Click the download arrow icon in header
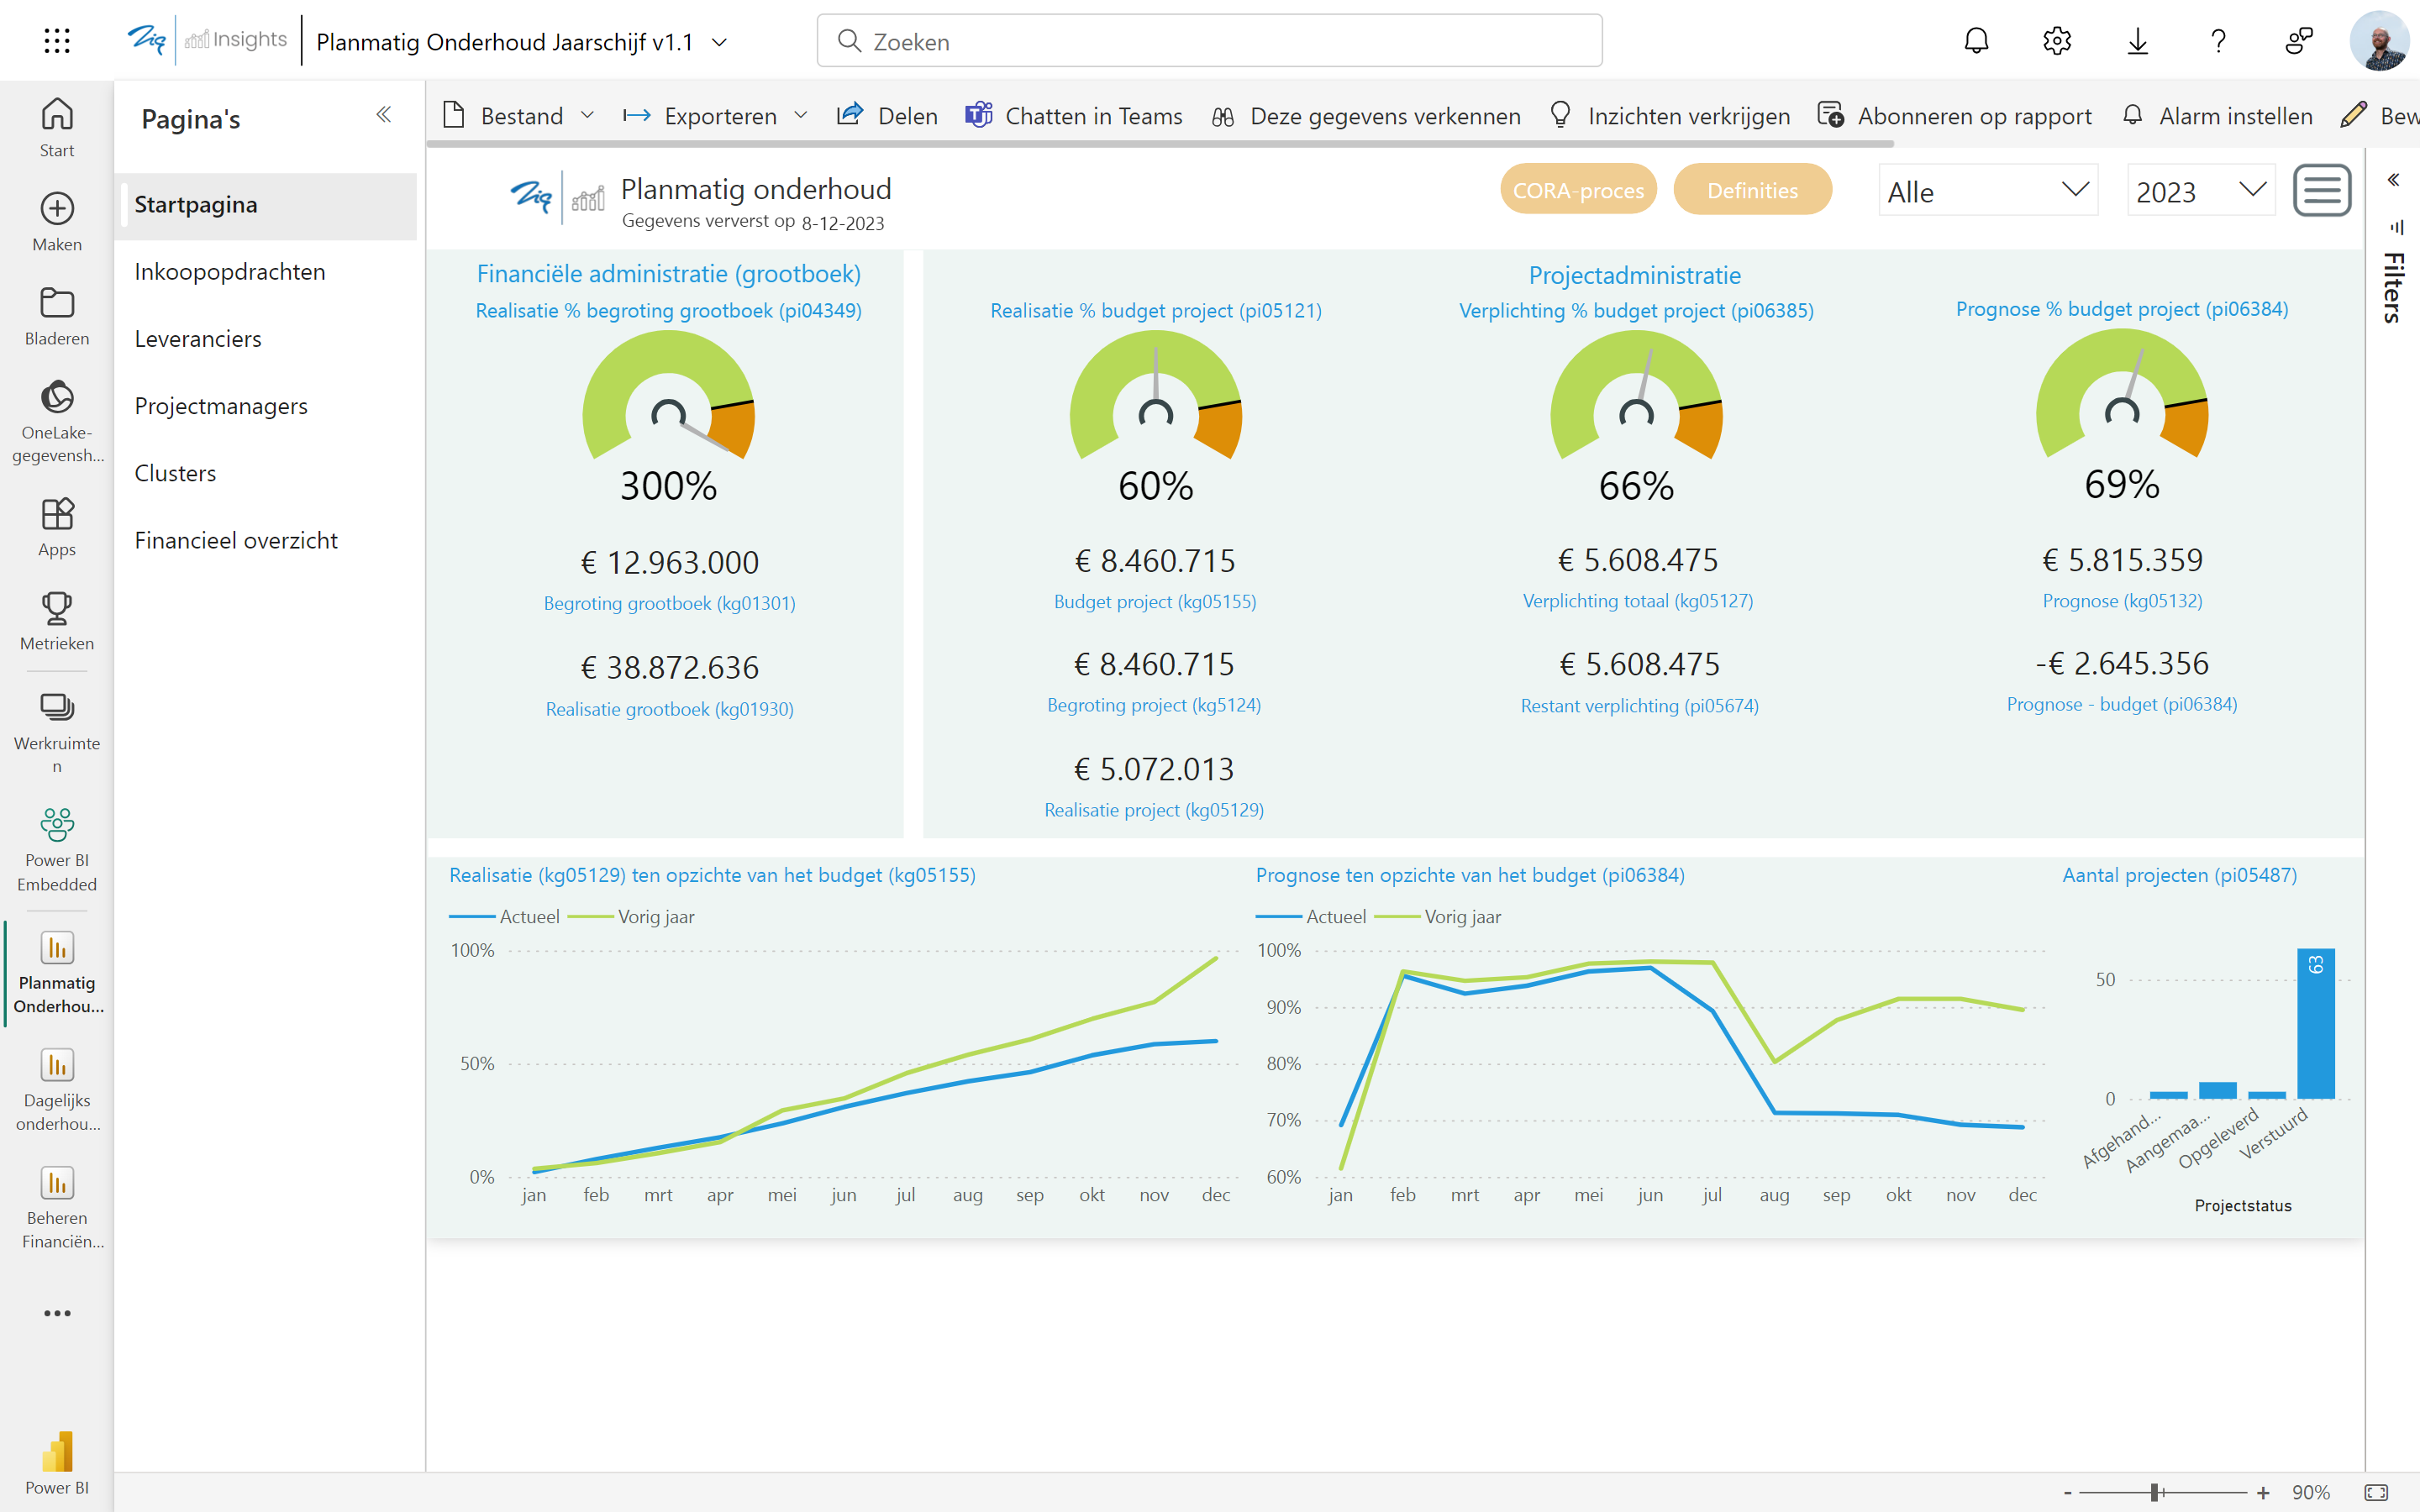Viewport: 2420px width, 1512px height. 2137,41
